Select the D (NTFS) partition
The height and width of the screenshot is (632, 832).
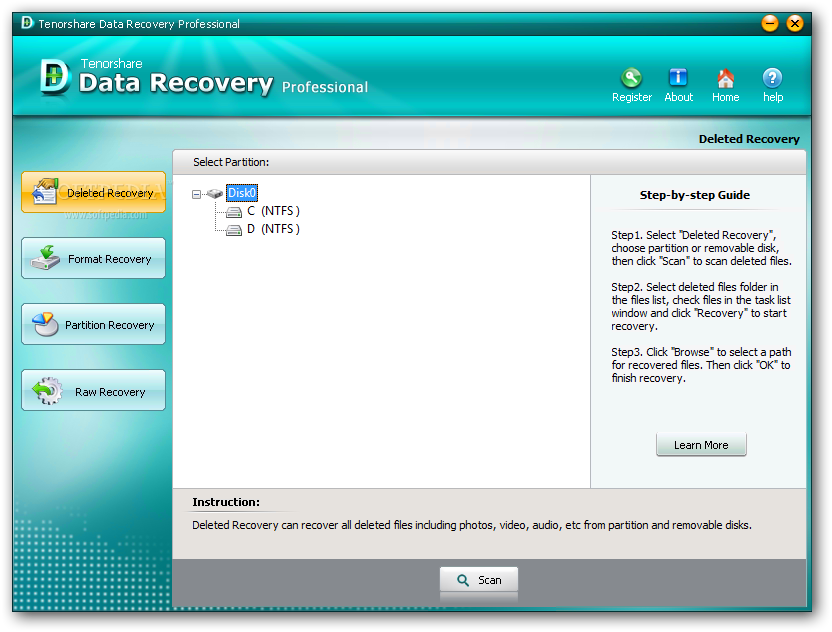click(273, 229)
